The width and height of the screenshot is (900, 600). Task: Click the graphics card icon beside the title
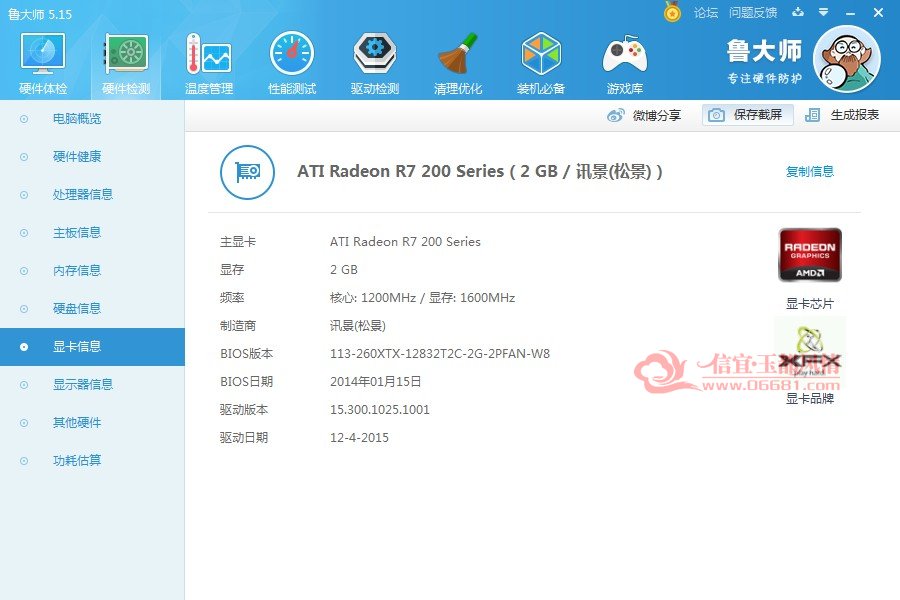coord(247,172)
